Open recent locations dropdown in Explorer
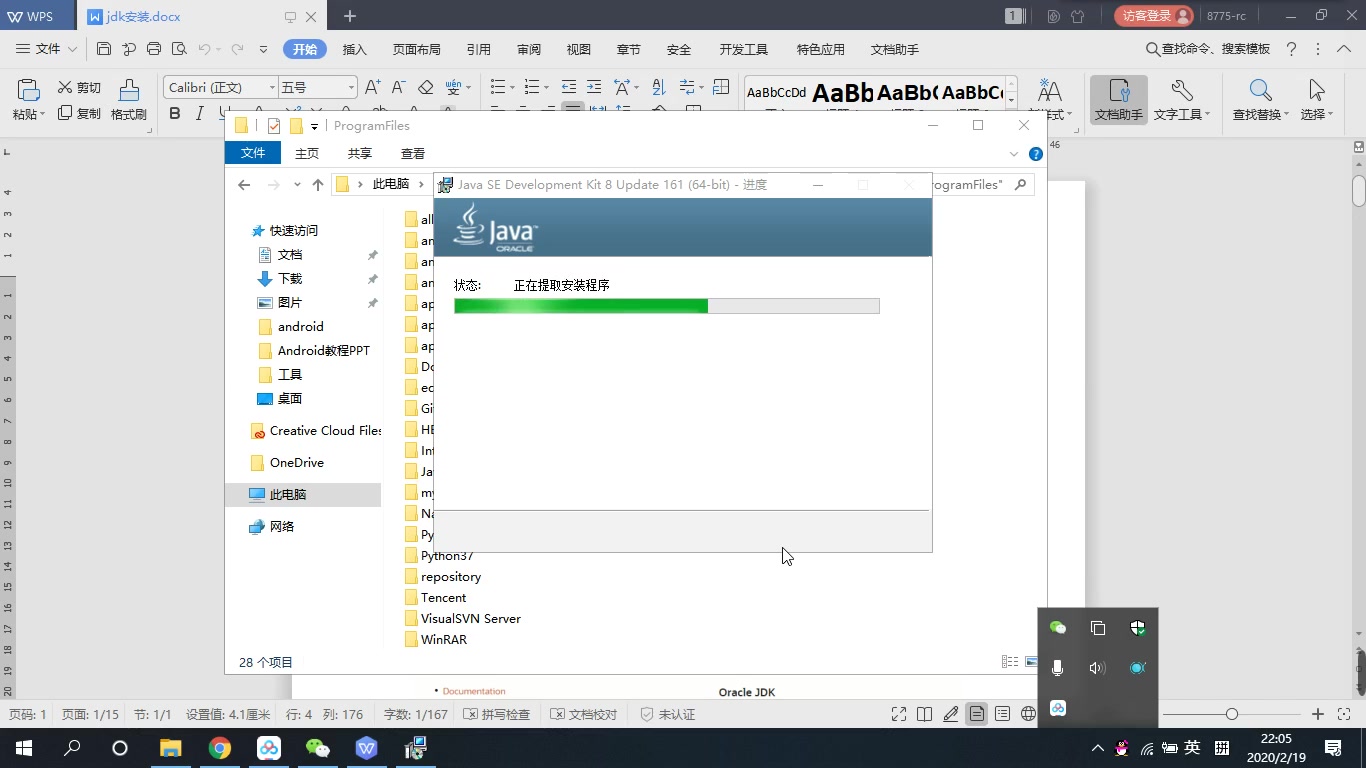Viewport: 1366px width, 768px height. click(x=297, y=185)
